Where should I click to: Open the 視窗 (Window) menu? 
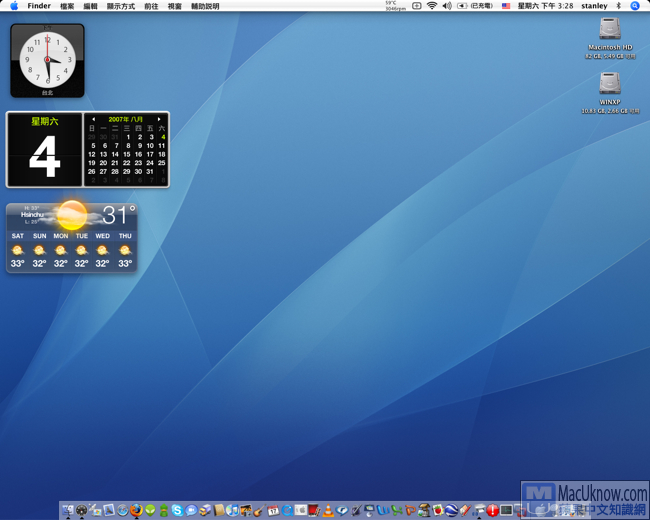tap(175, 6)
